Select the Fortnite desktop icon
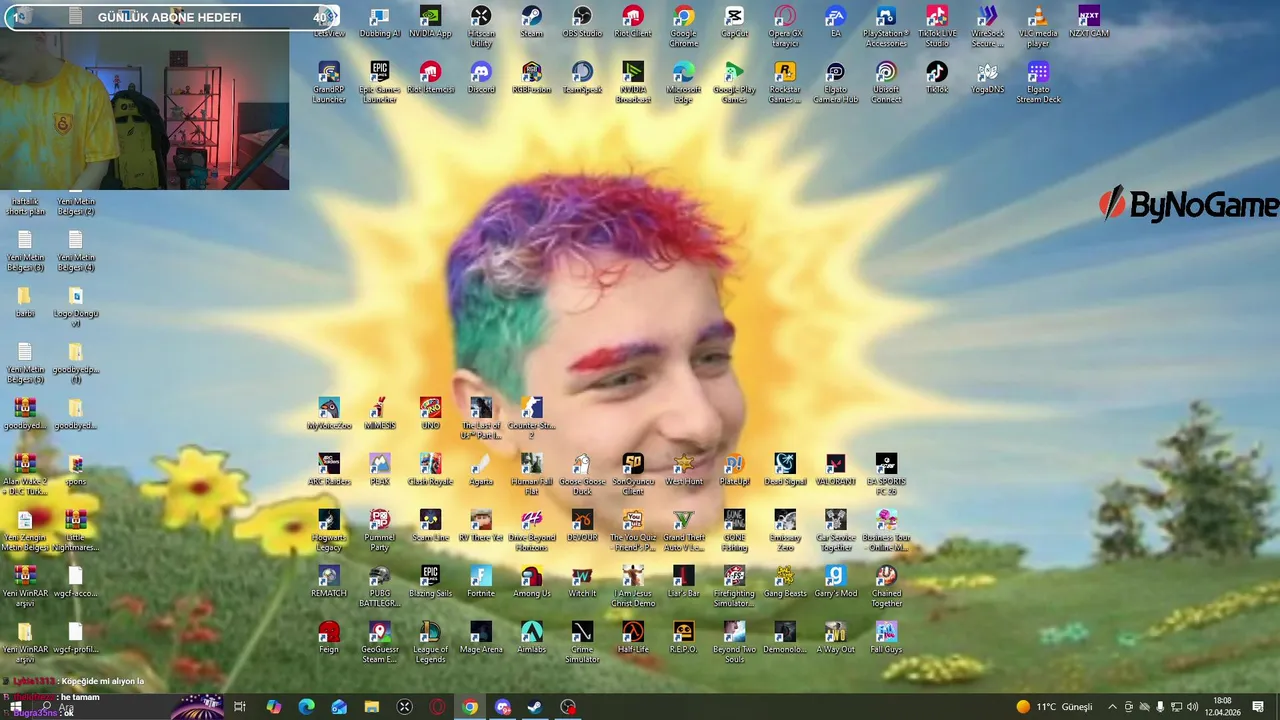 pos(481,582)
